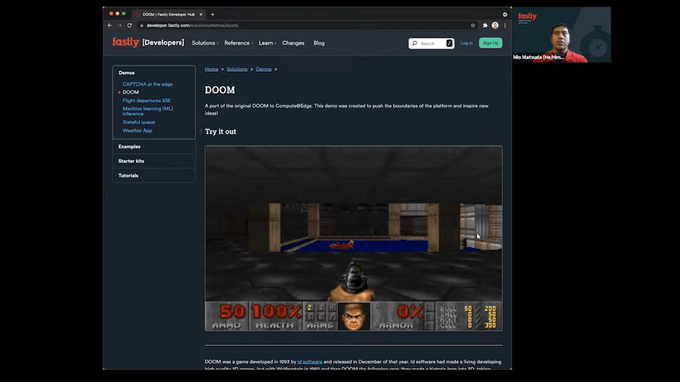Viewport: 680px width, 382px height.
Task: Open the Chrome profile avatar
Action: point(495,25)
